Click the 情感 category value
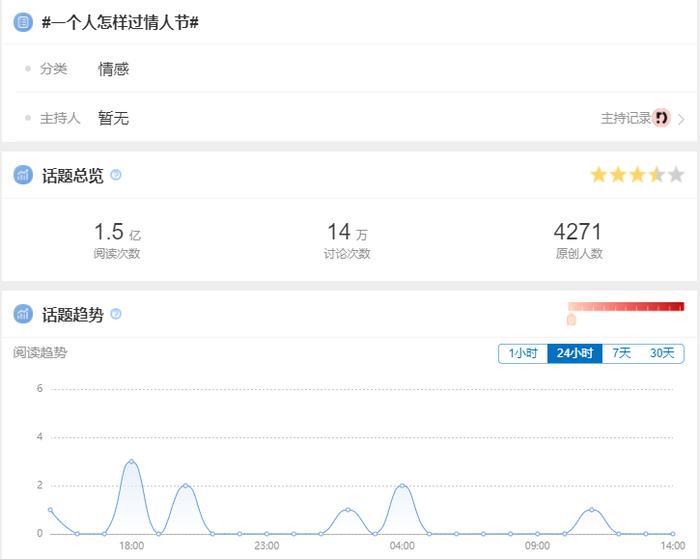Viewport: 700px width, 559px height. click(113, 69)
